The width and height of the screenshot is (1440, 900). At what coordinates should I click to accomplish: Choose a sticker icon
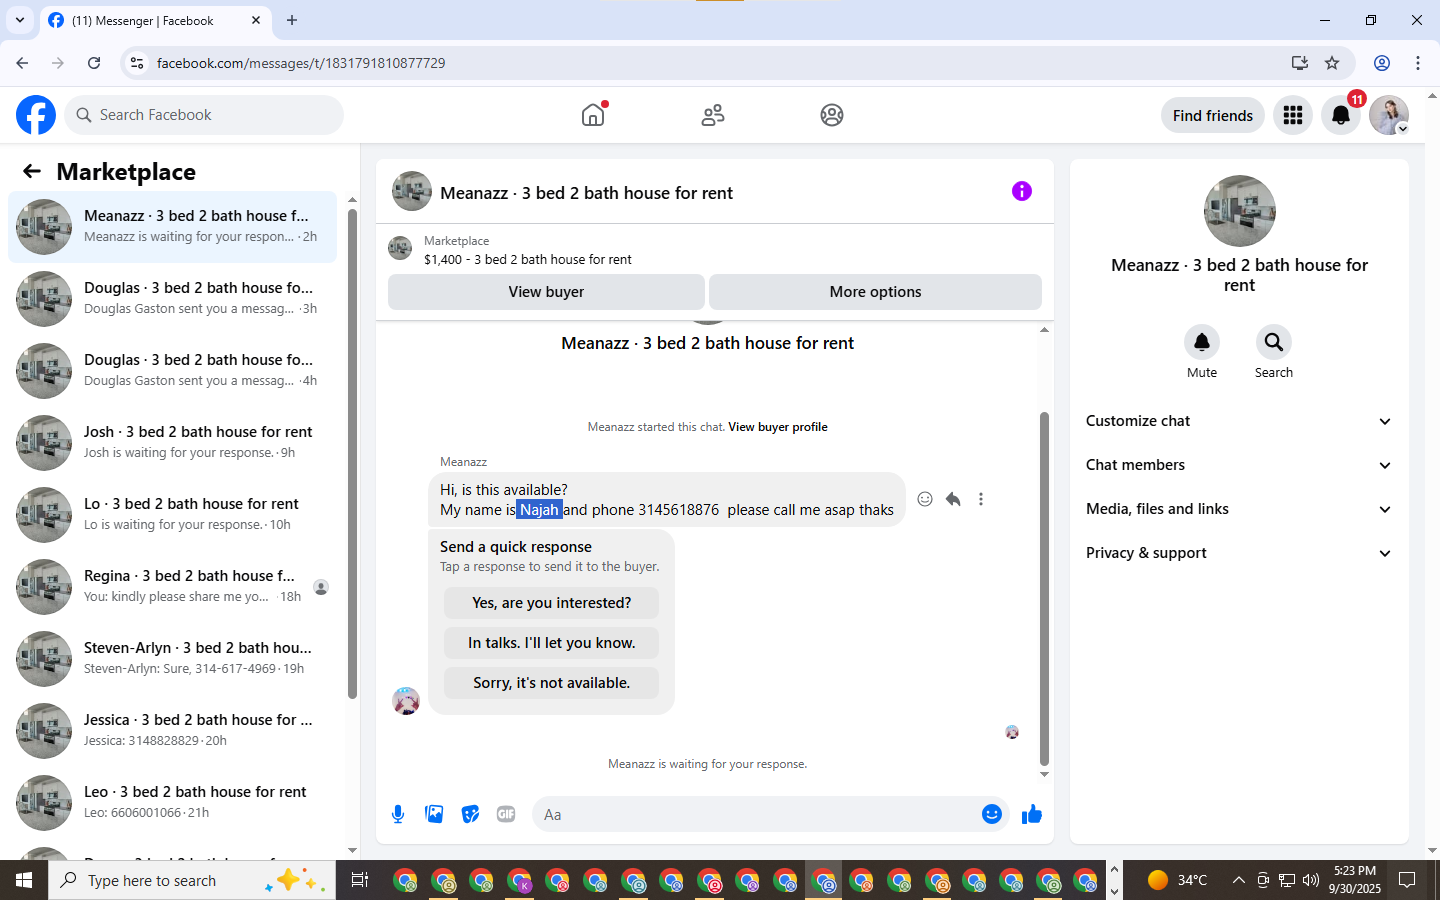470,814
